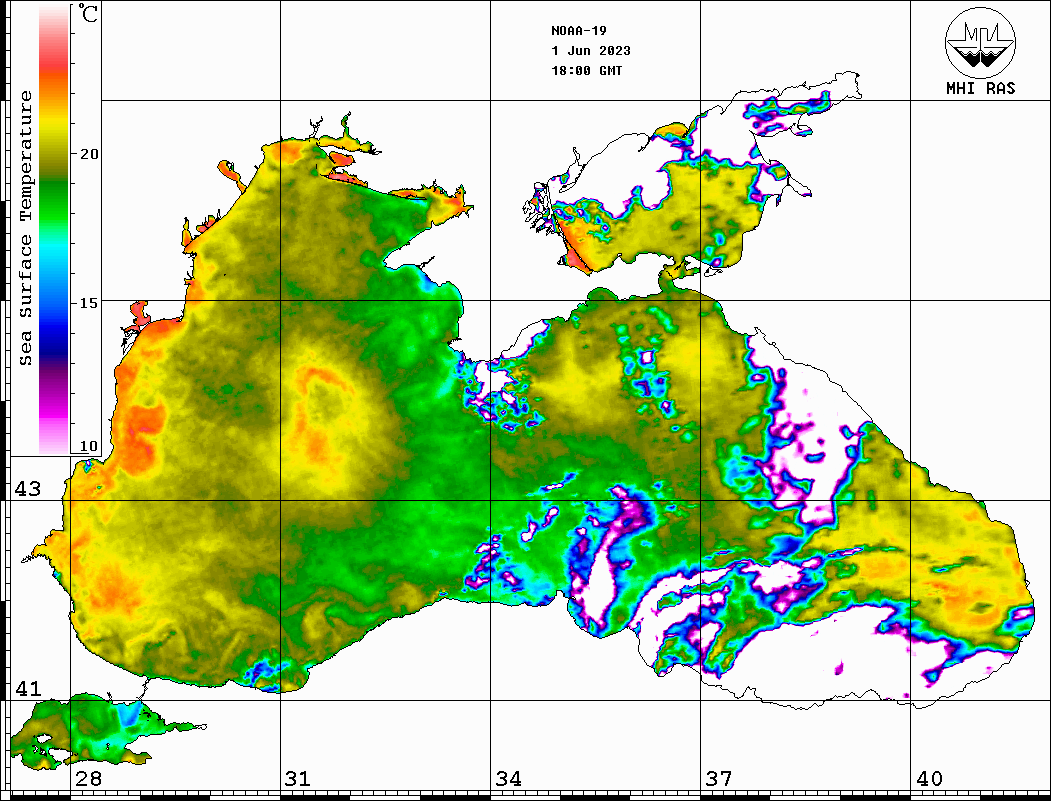Click longitude label 28
1051x801 pixels.
click(88, 779)
